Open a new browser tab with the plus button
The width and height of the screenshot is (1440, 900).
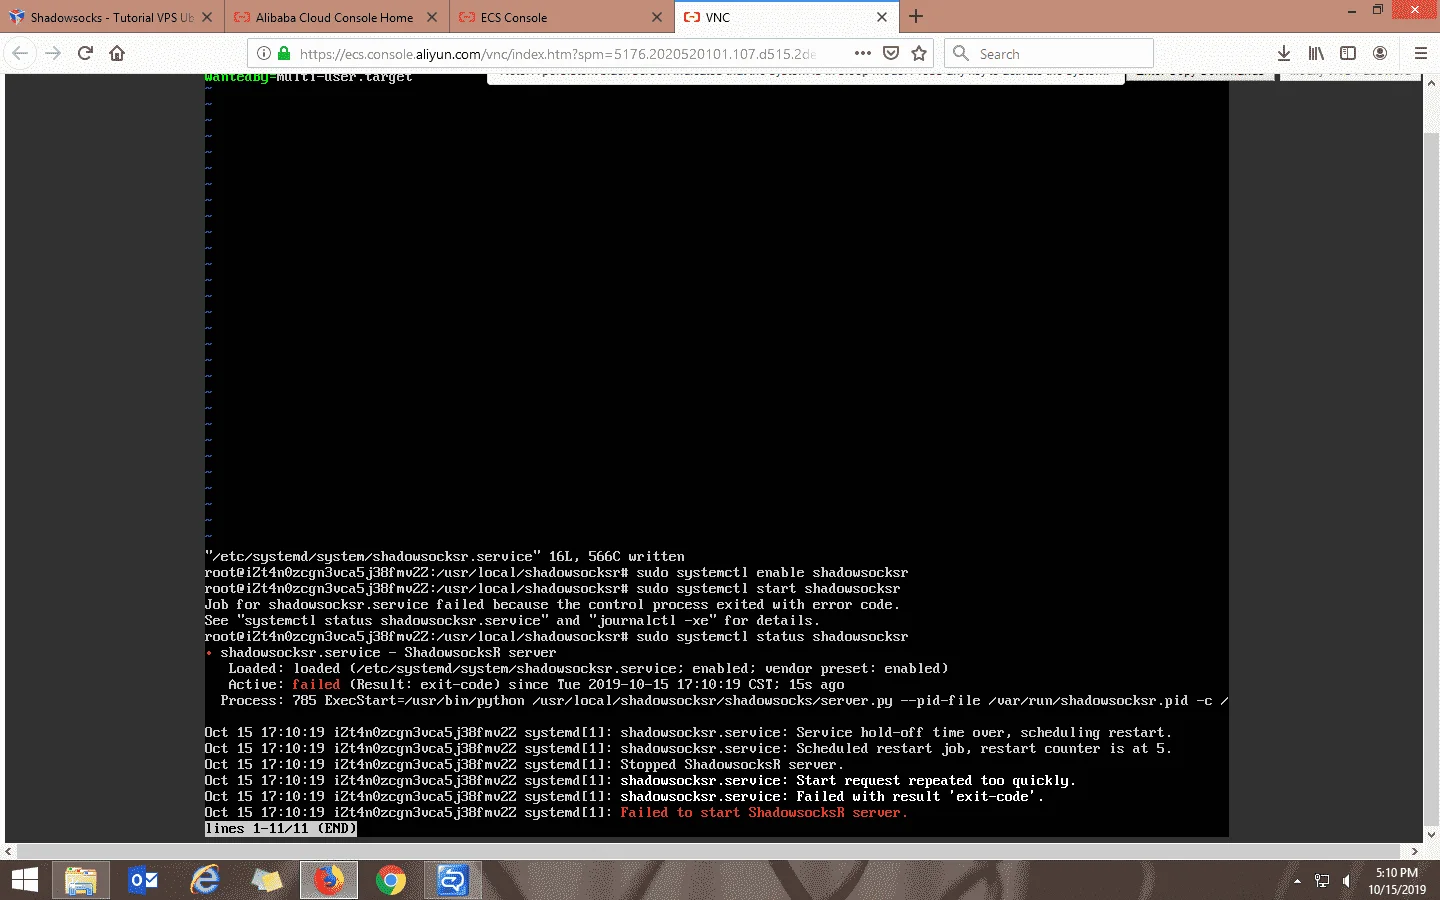click(x=916, y=17)
